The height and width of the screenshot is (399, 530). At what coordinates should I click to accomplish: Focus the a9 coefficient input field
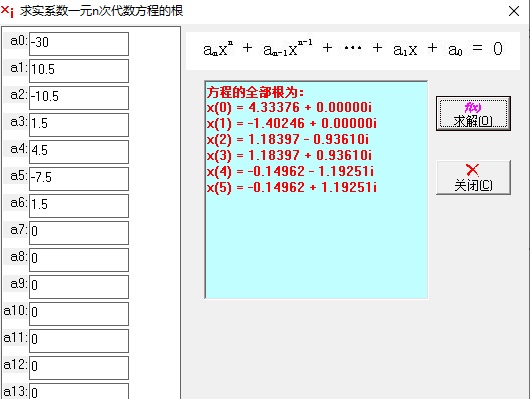click(x=79, y=287)
